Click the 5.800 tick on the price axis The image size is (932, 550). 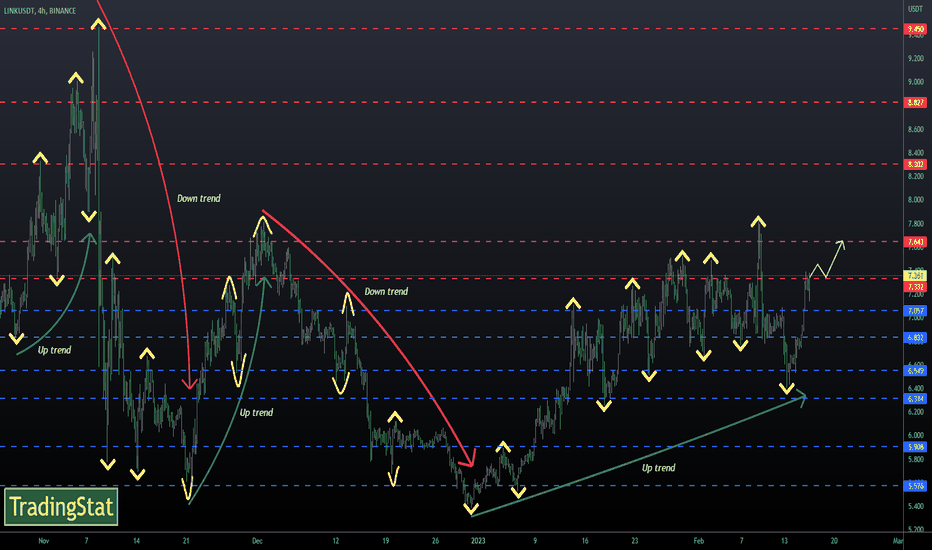click(x=915, y=459)
